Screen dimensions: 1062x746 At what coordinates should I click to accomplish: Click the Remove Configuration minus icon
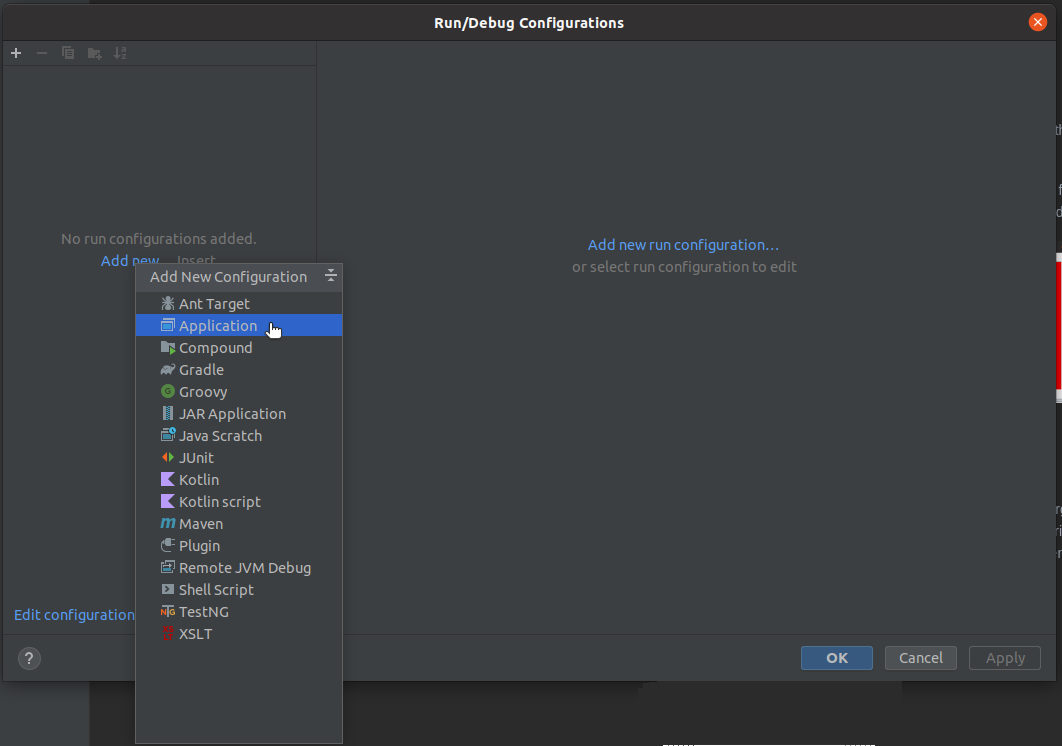42,53
